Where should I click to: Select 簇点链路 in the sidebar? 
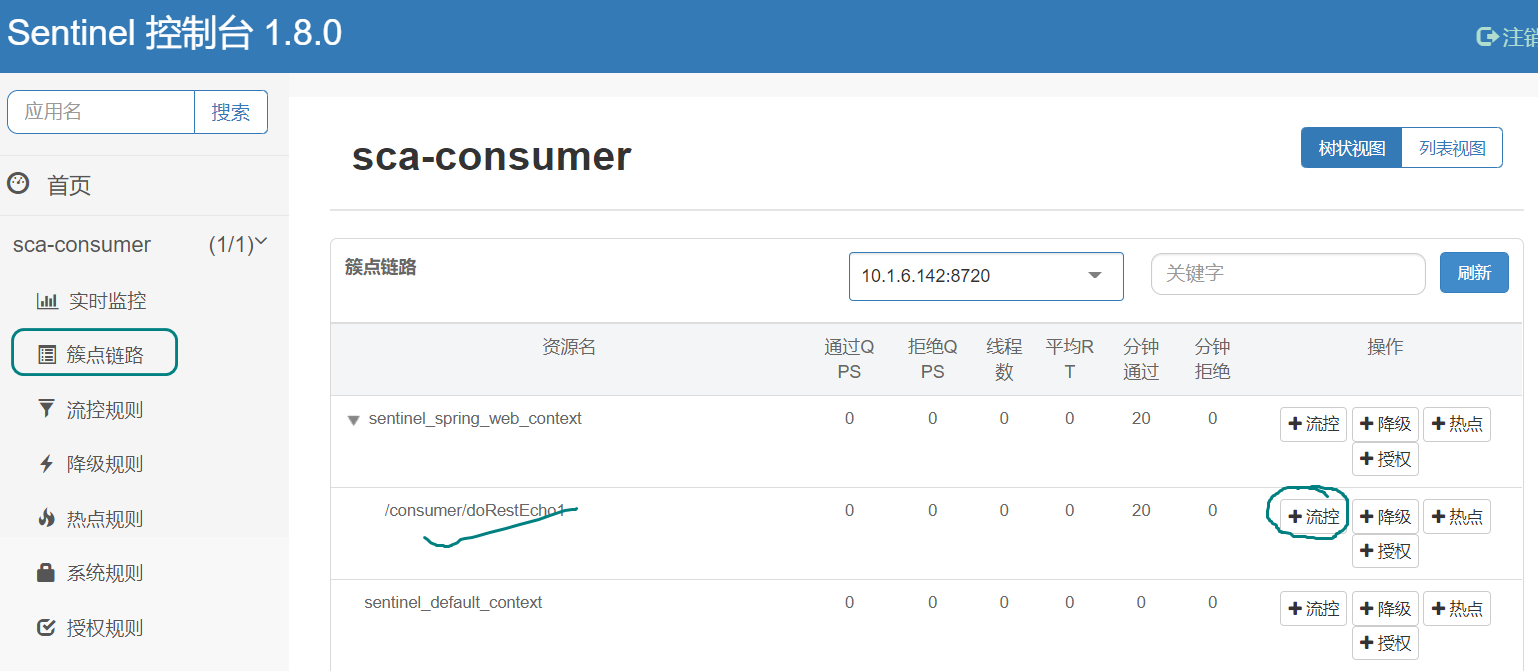(x=105, y=355)
